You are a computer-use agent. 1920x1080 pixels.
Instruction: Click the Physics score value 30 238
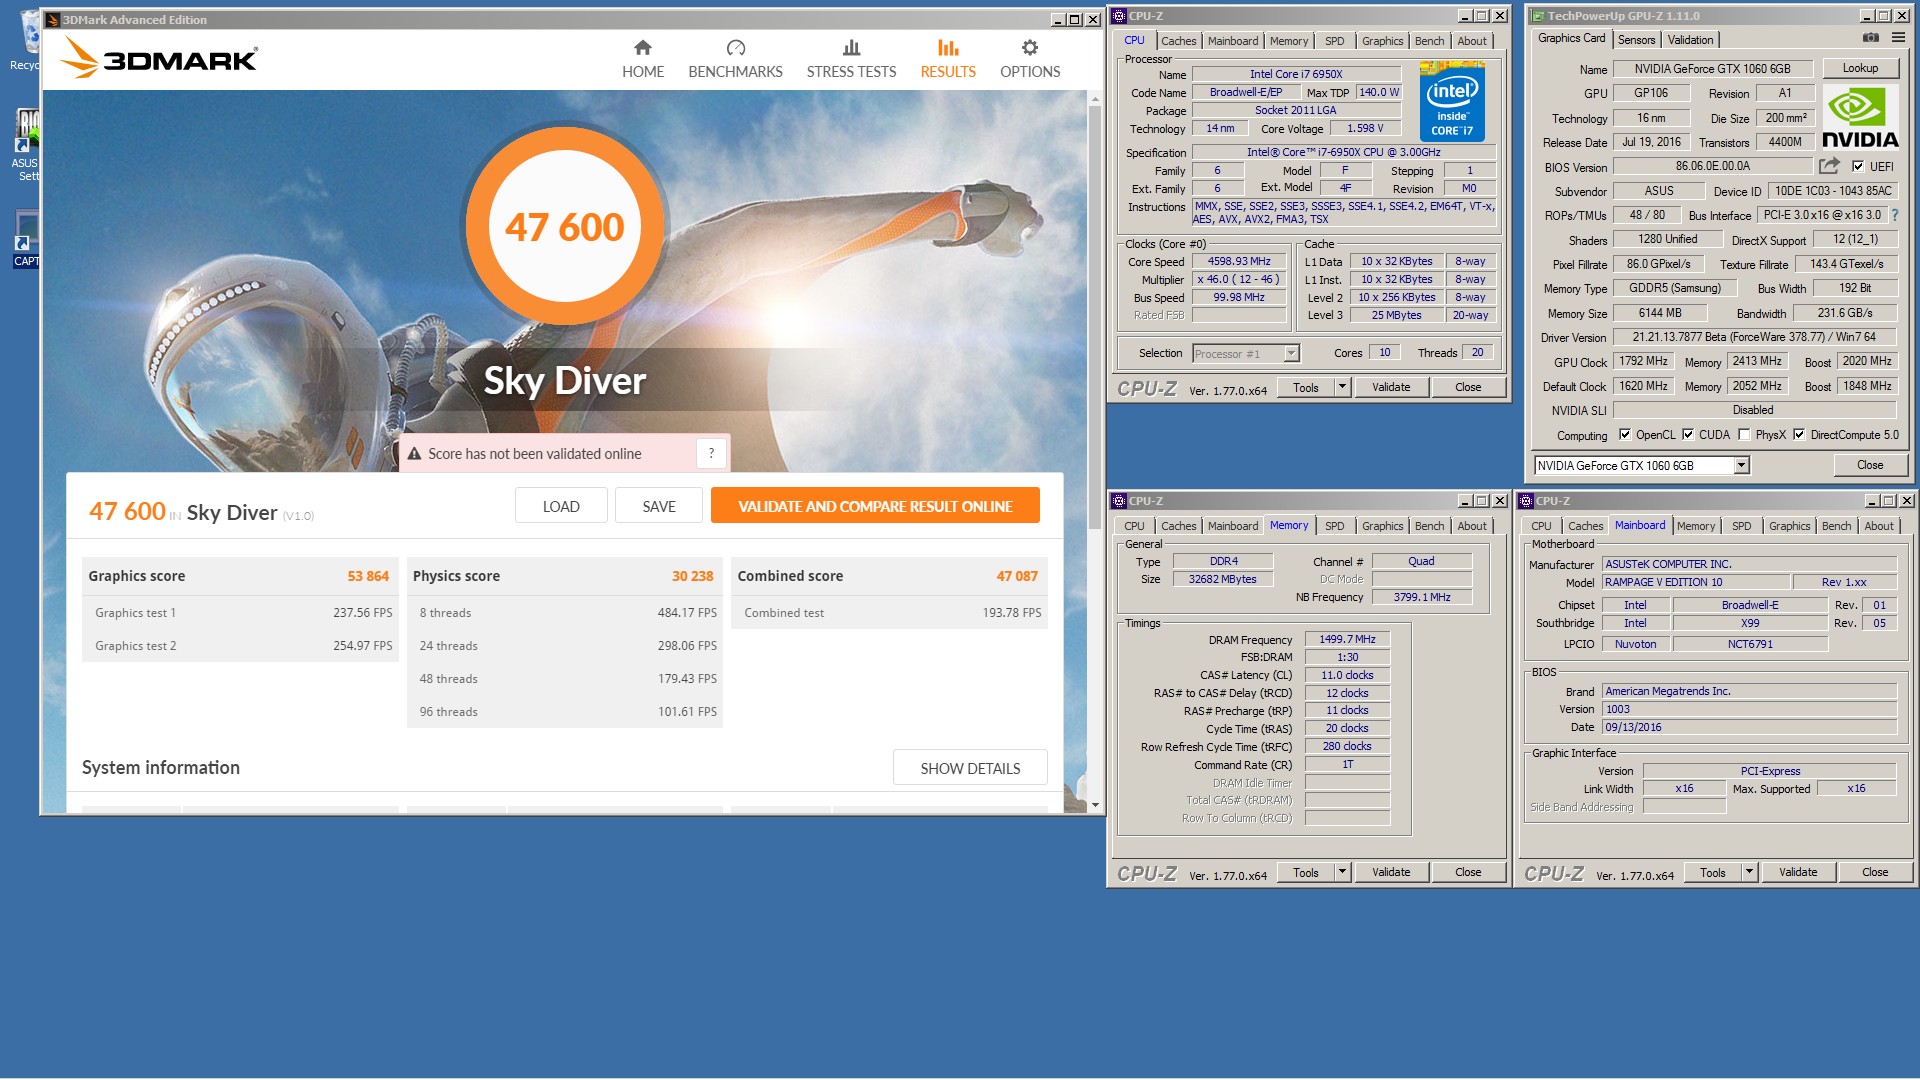pyautogui.click(x=692, y=576)
